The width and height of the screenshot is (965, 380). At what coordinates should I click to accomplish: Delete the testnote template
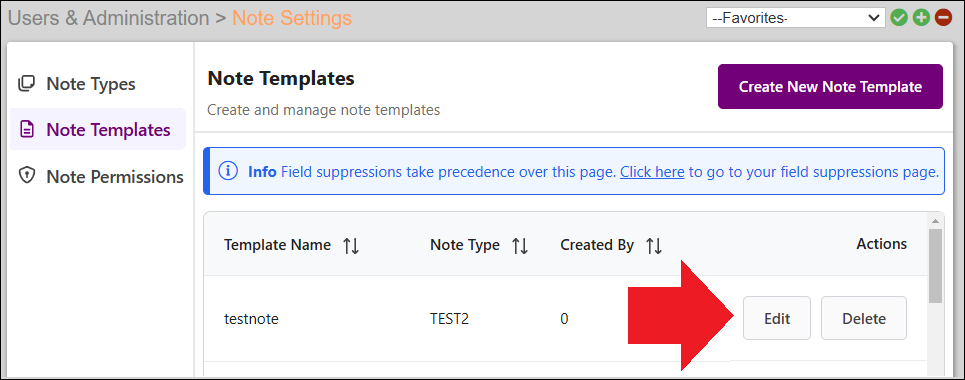point(863,318)
